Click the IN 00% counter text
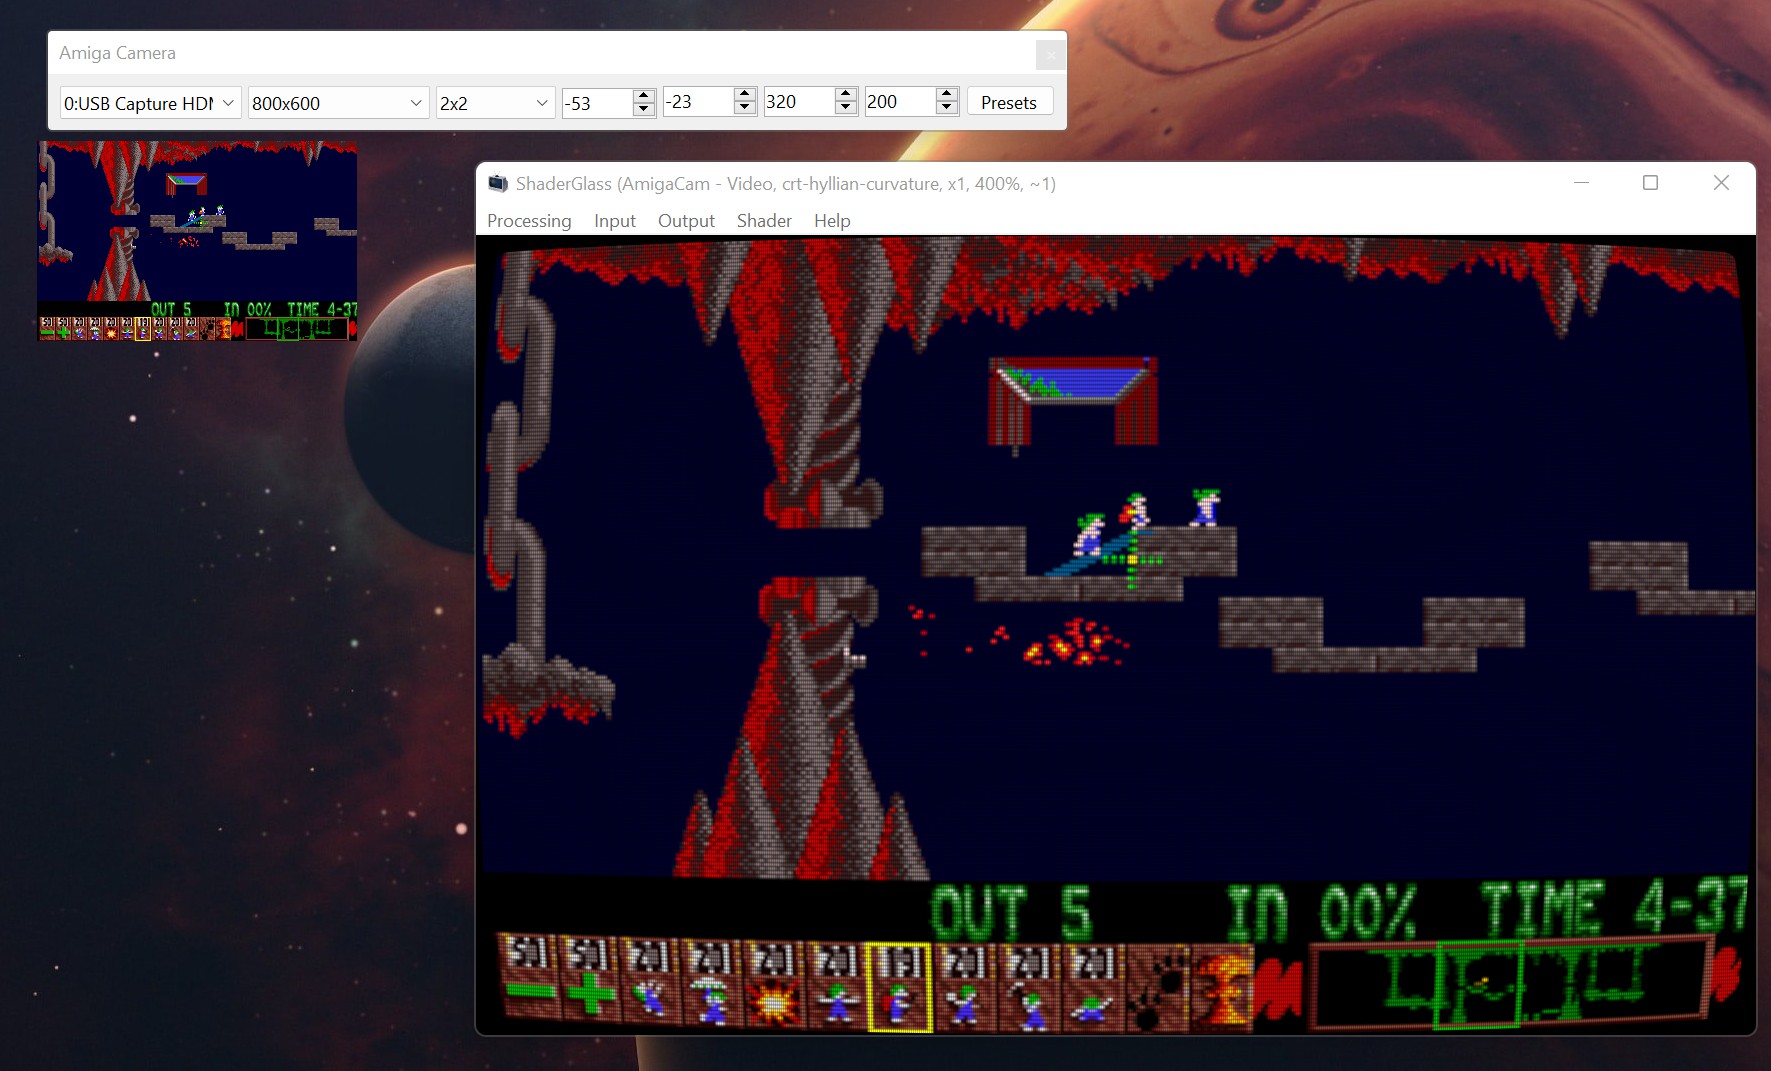The image size is (1771, 1071). click(x=1322, y=911)
